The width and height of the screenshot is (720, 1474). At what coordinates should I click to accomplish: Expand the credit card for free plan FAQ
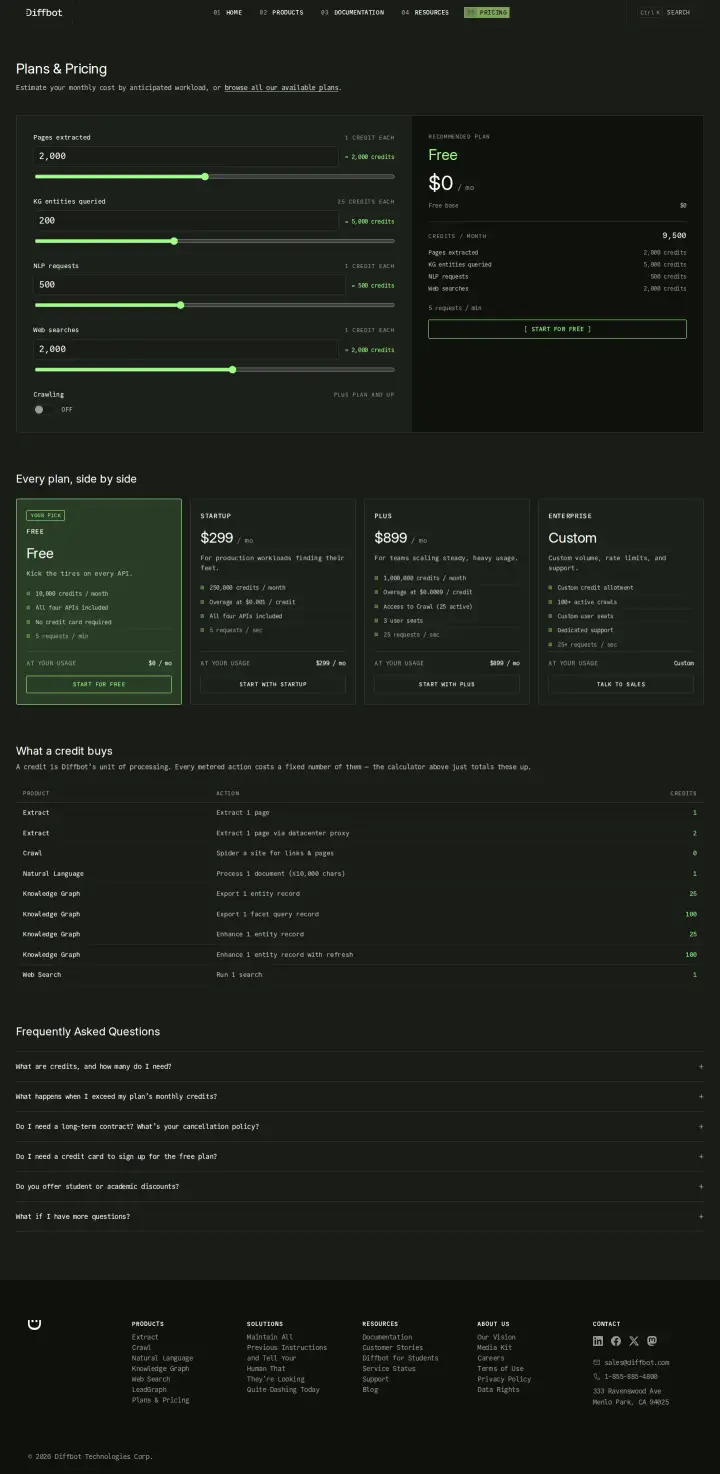click(x=359, y=1157)
